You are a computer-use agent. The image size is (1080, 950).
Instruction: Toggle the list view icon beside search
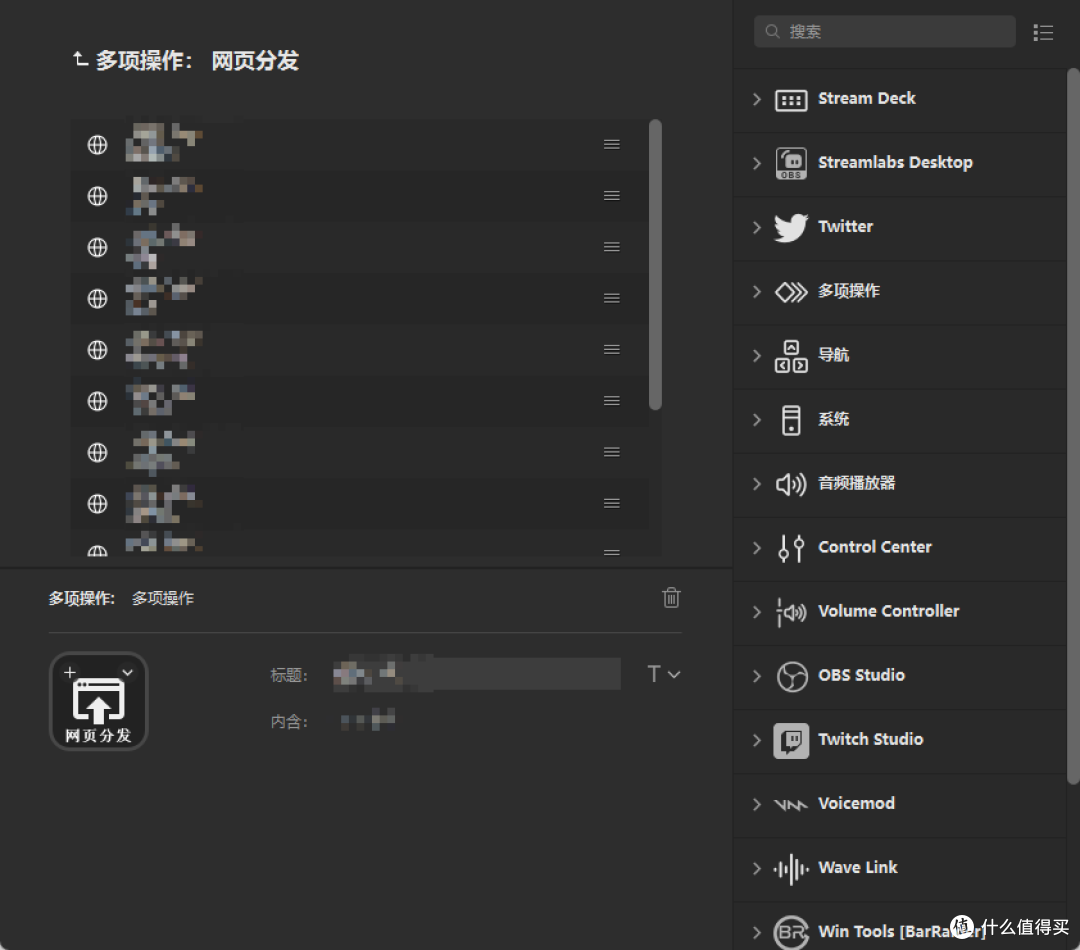point(1043,32)
